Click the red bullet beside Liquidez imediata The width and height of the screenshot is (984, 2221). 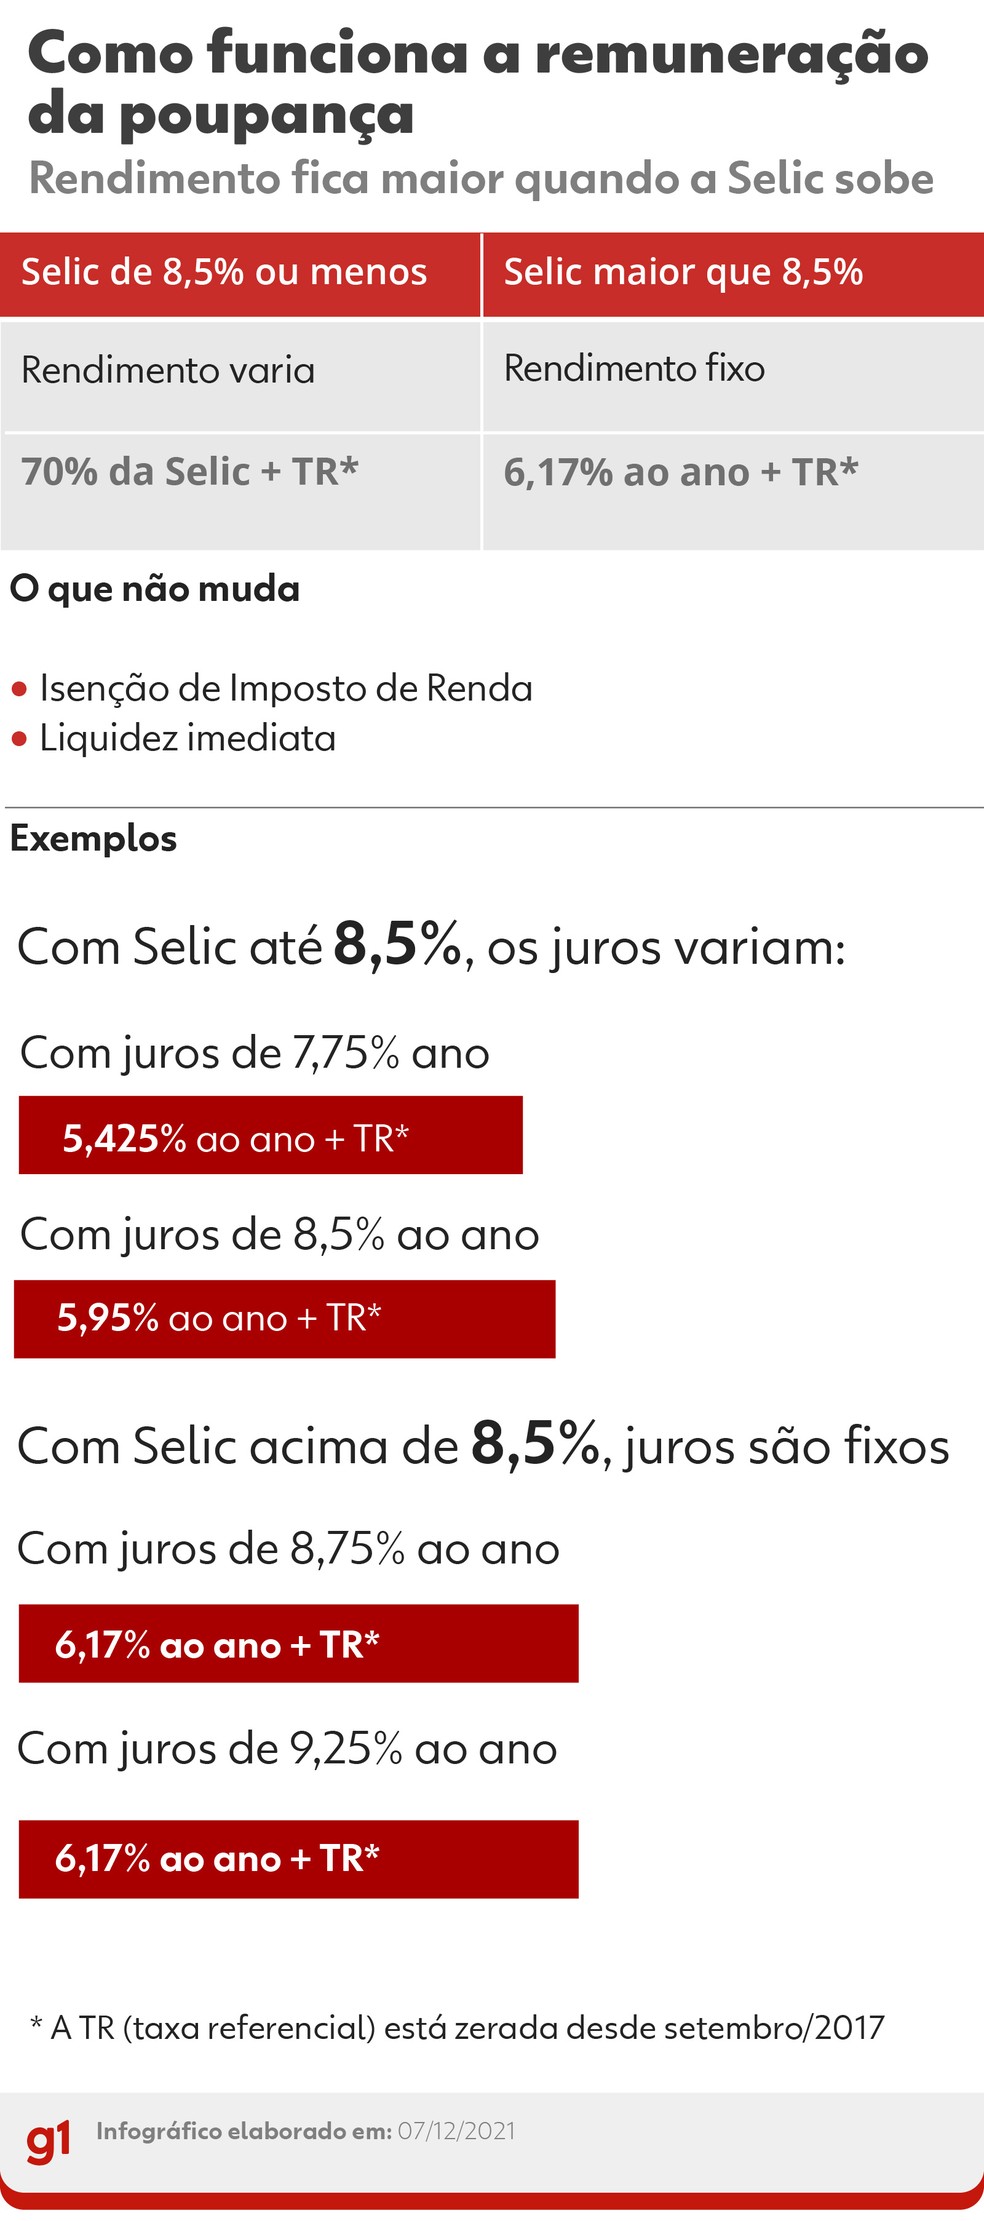point(19,740)
